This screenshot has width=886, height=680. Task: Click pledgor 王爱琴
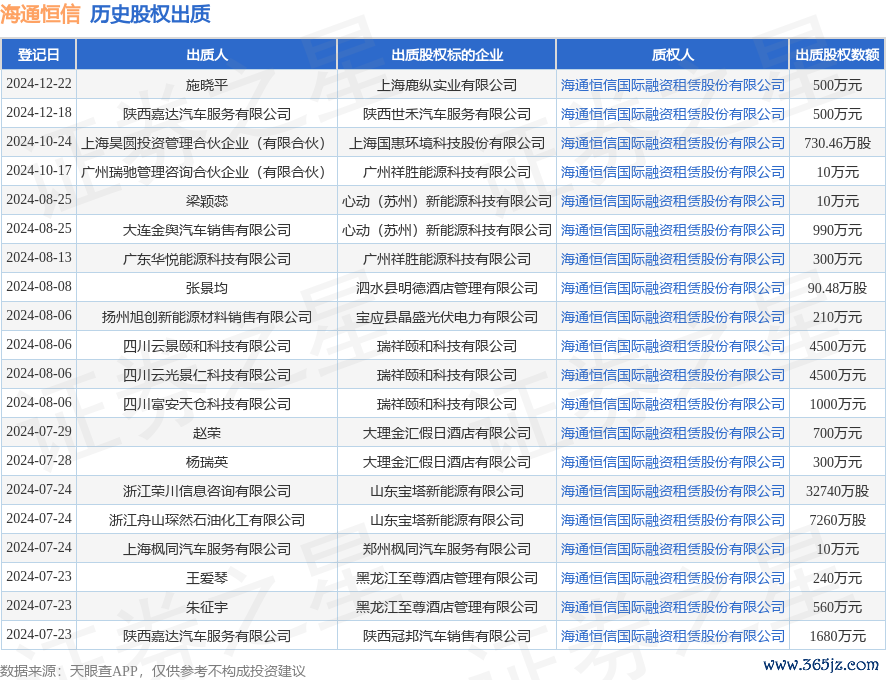pyautogui.click(x=207, y=578)
